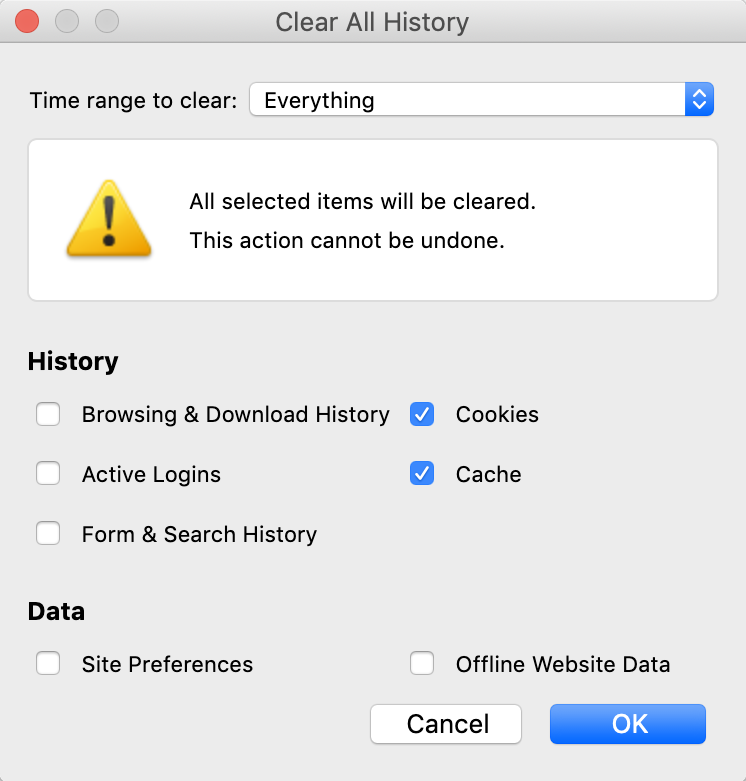Enable Browsing & Download History checkbox

pyautogui.click(x=48, y=414)
